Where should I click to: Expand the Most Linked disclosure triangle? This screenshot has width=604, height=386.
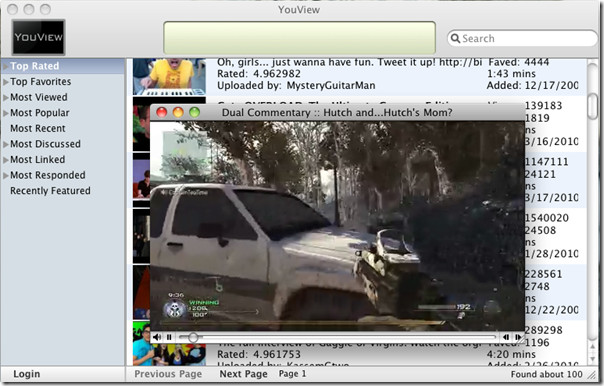pyautogui.click(x=5, y=160)
